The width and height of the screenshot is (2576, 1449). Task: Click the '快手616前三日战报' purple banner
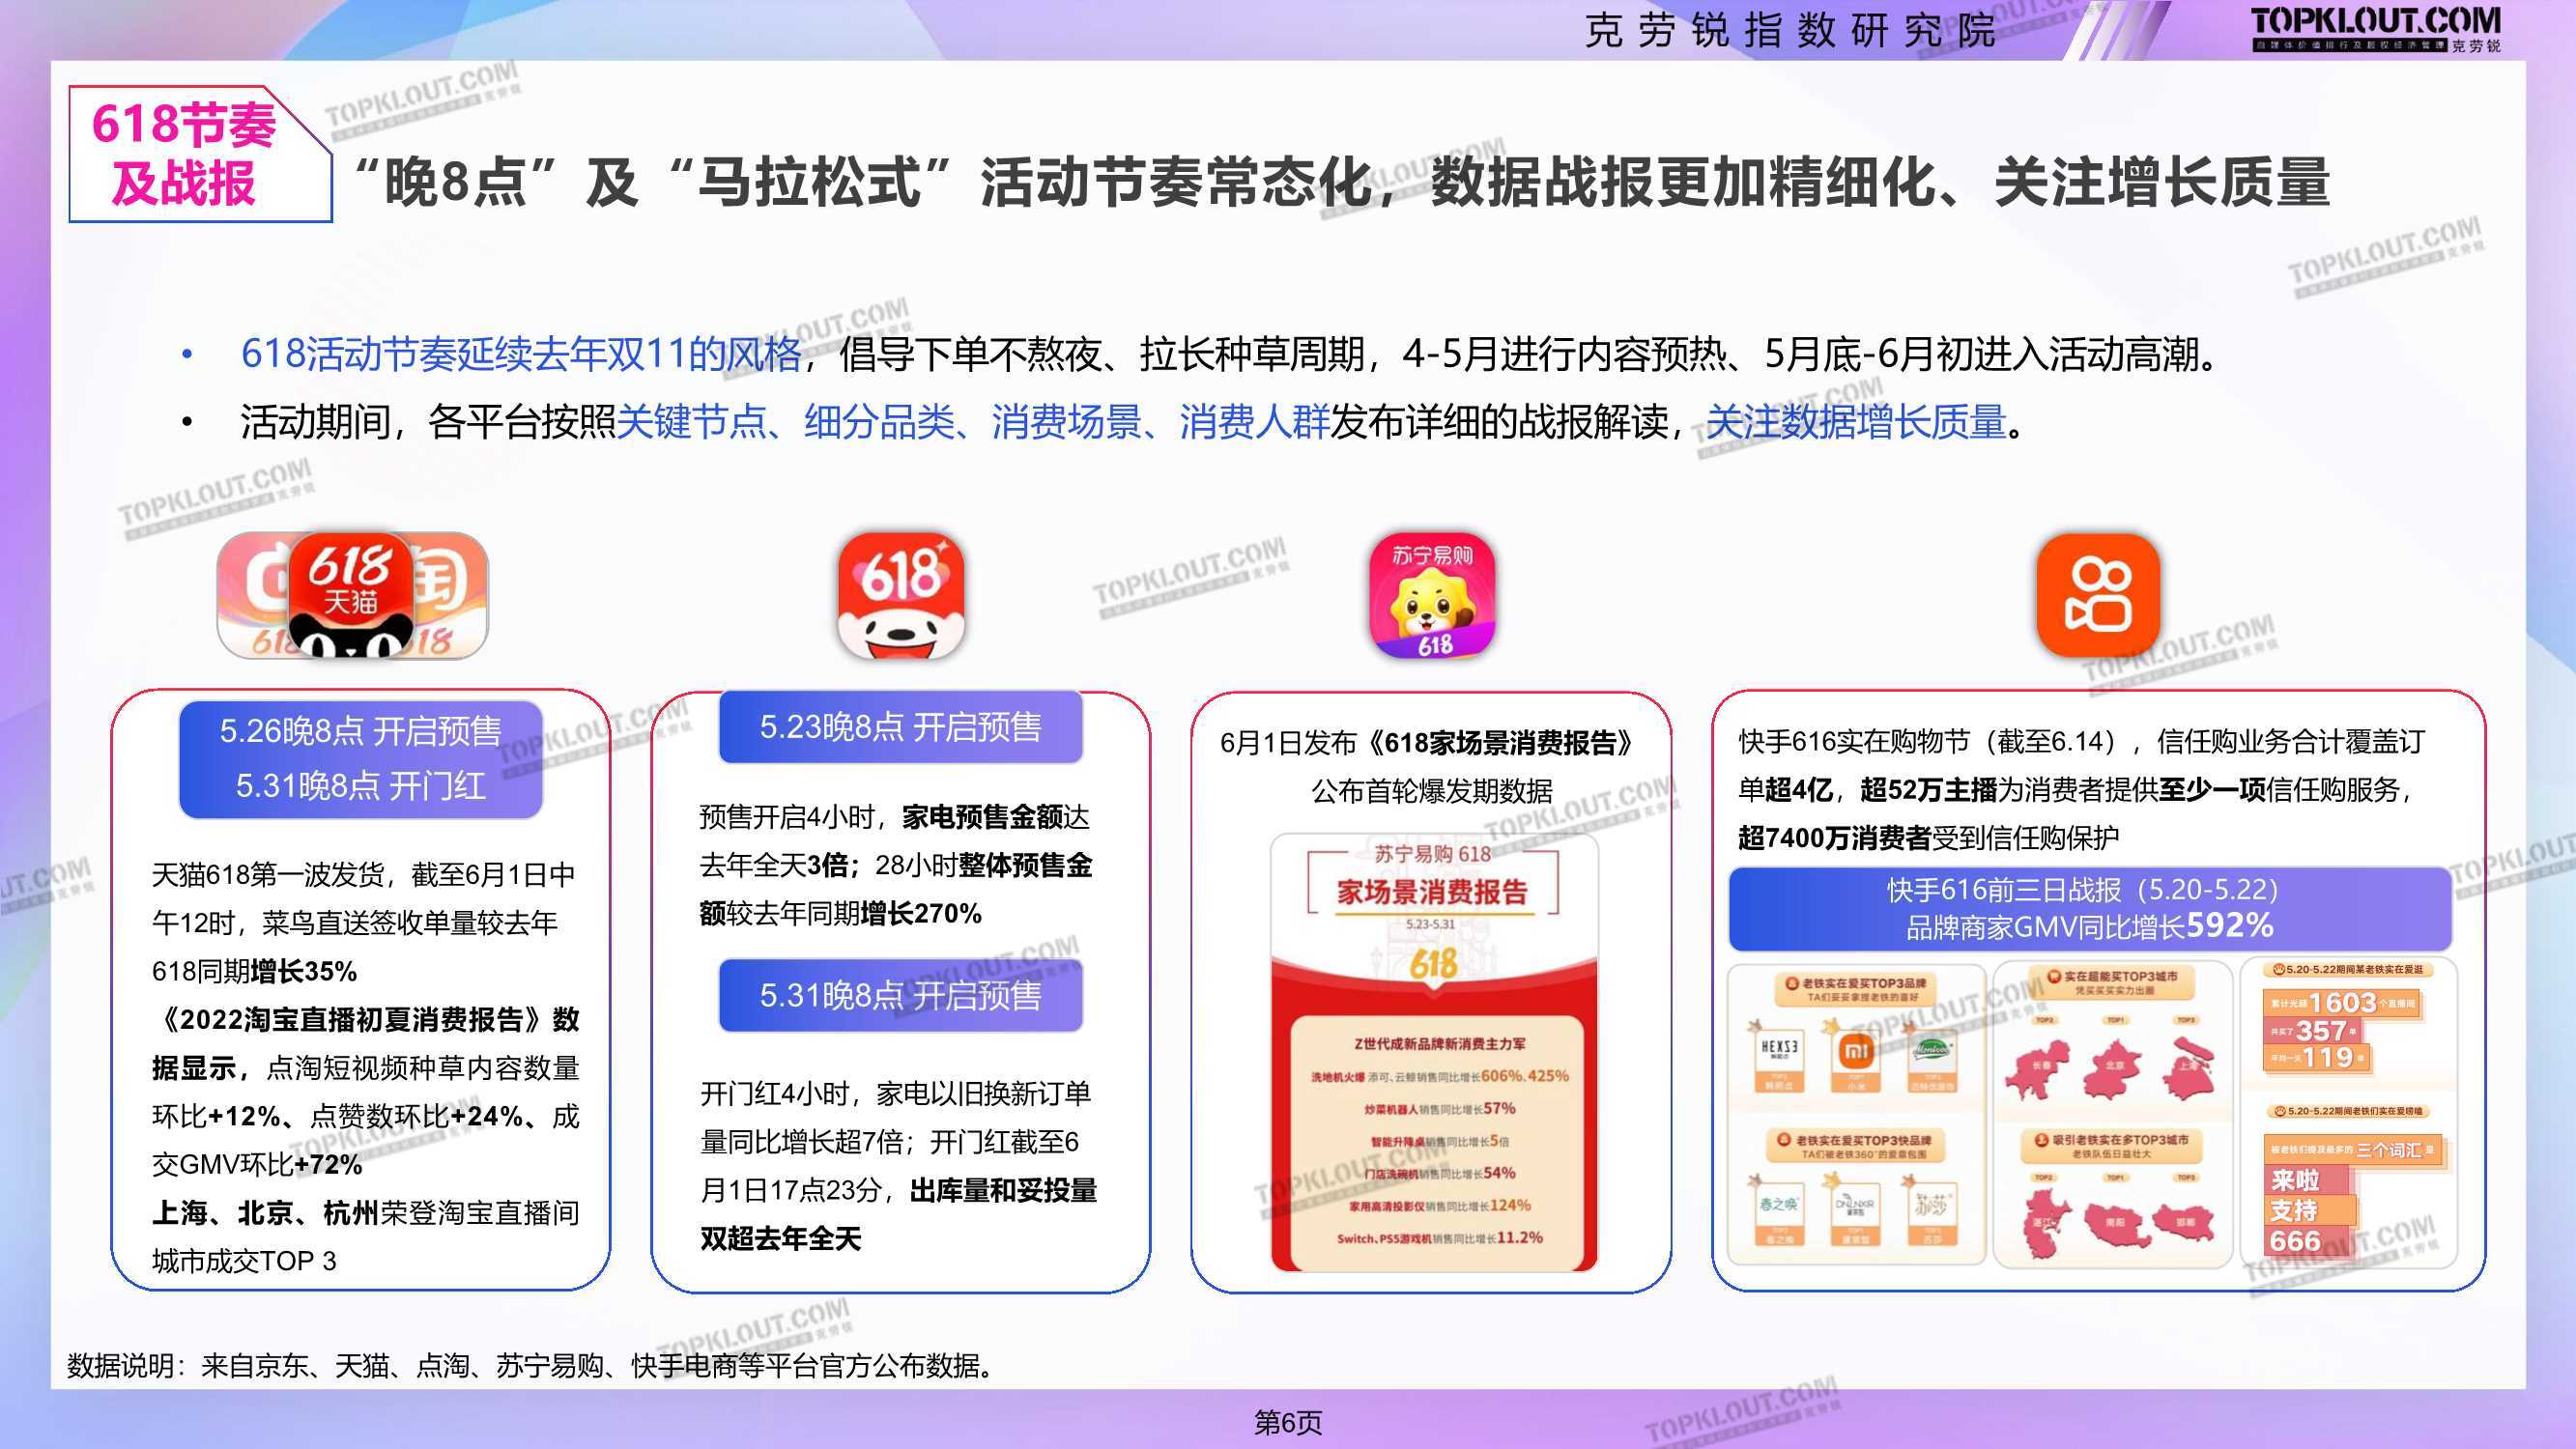tap(2090, 908)
